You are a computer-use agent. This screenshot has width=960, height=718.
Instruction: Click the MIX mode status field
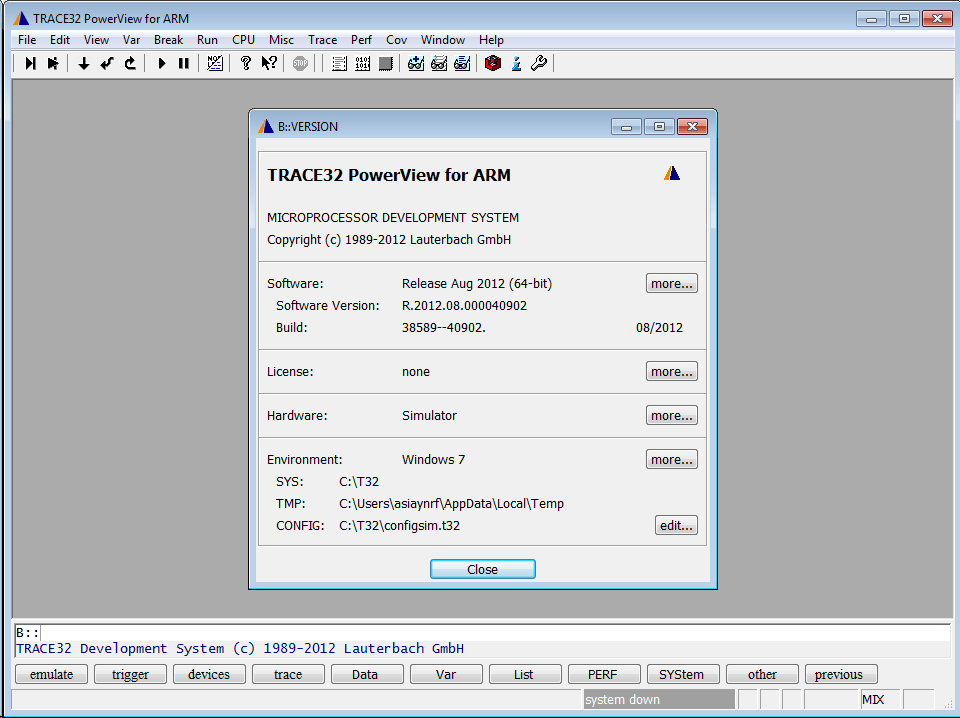pos(880,700)
